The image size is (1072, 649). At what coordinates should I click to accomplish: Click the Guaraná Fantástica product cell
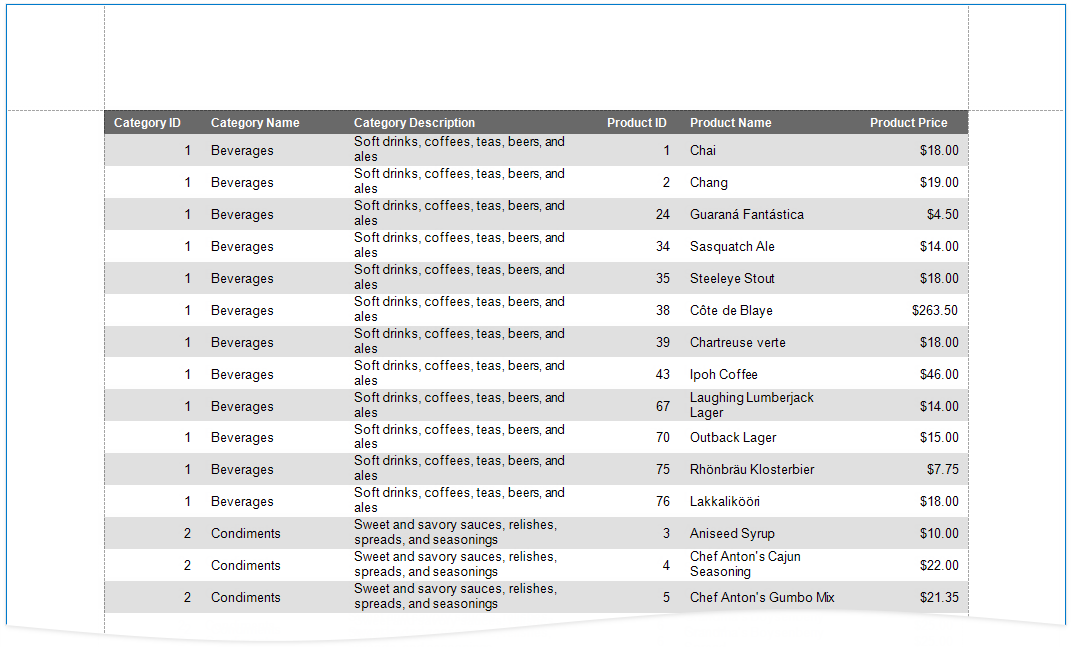pos(746,215)
